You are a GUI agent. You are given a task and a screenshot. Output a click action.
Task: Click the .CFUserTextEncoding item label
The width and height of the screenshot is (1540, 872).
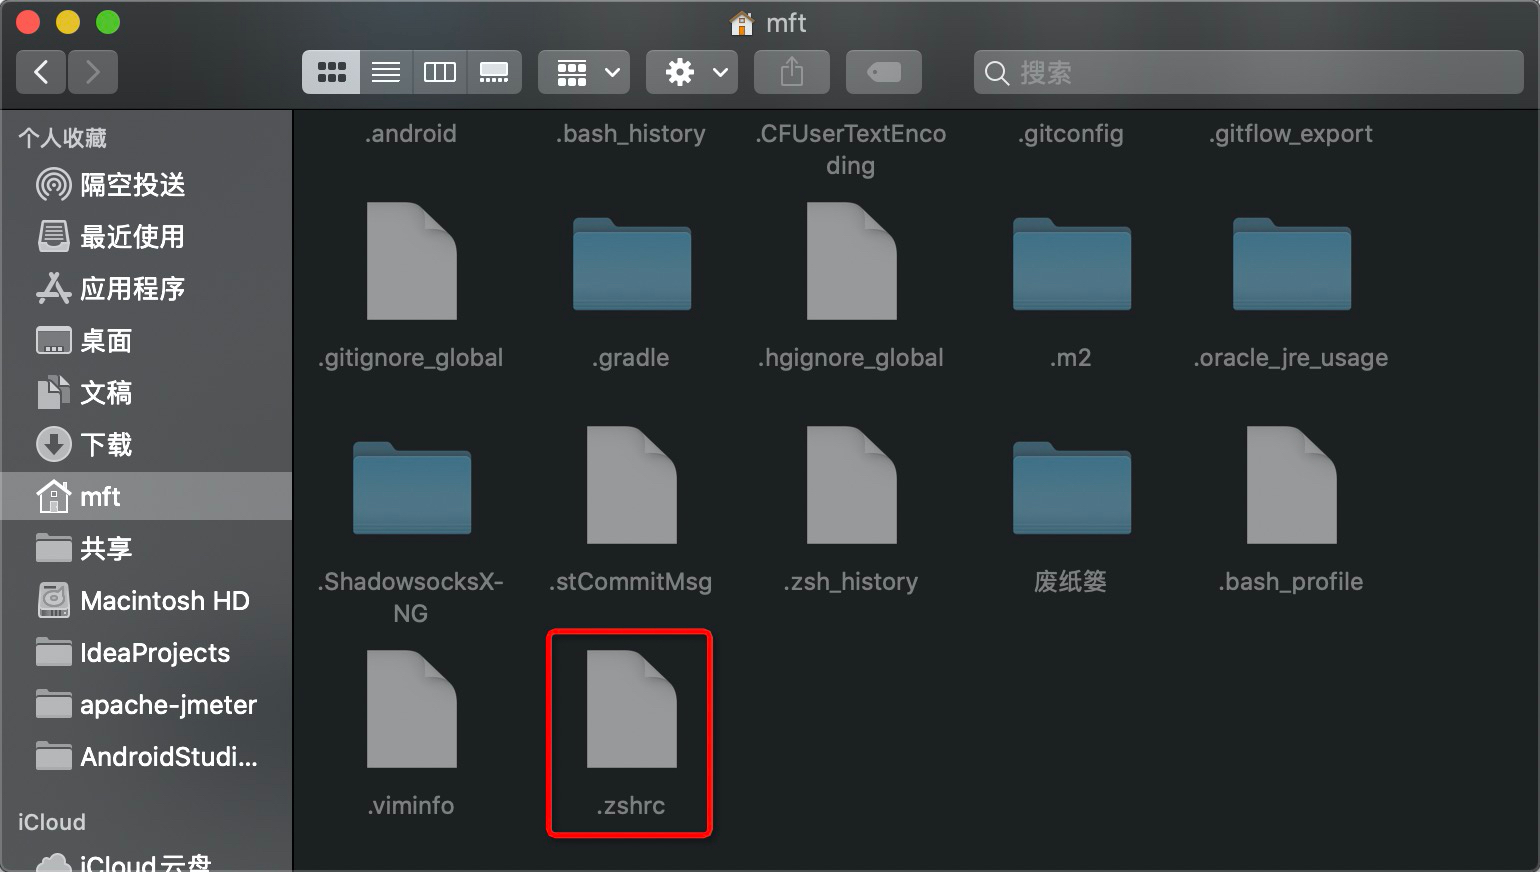pos(851,150)
